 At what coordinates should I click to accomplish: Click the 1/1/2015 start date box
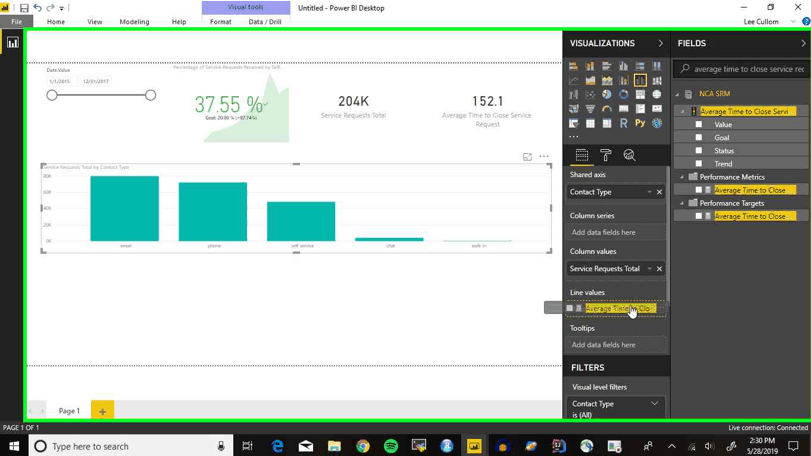click(60, 81)
